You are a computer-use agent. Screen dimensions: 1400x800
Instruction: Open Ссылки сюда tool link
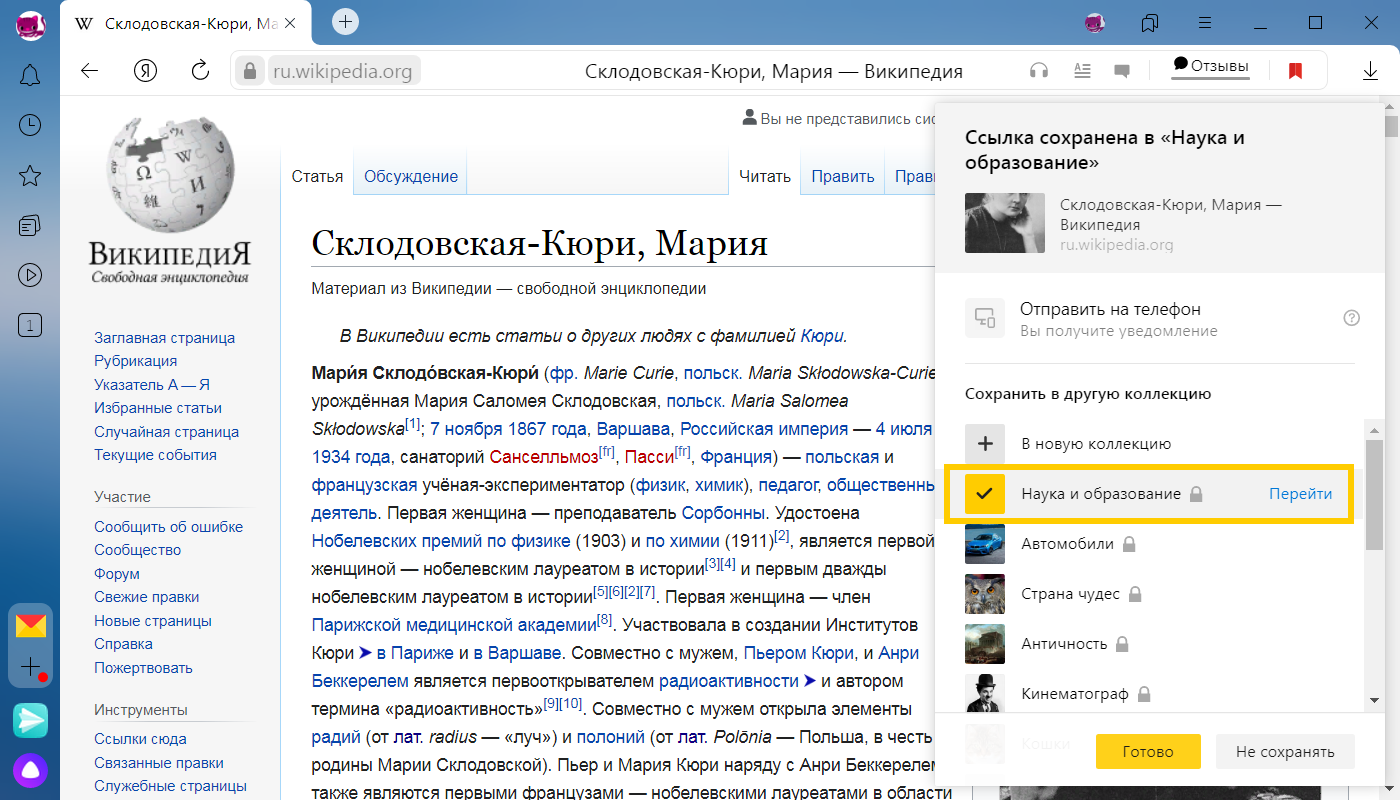(141, 739)
